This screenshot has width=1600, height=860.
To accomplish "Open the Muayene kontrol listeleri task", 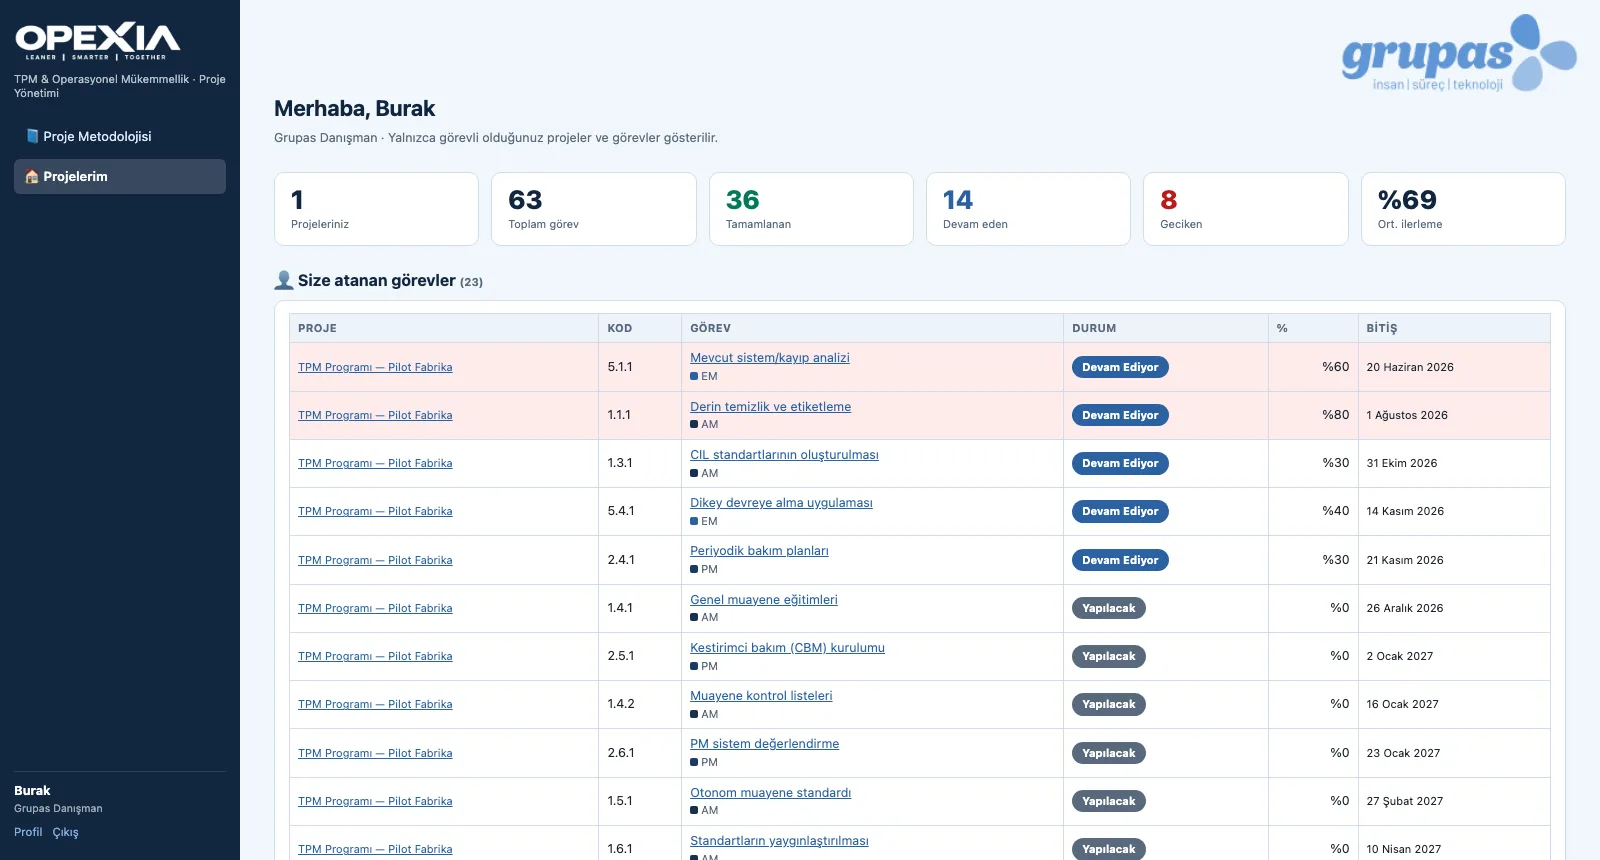I will point(761,696).
